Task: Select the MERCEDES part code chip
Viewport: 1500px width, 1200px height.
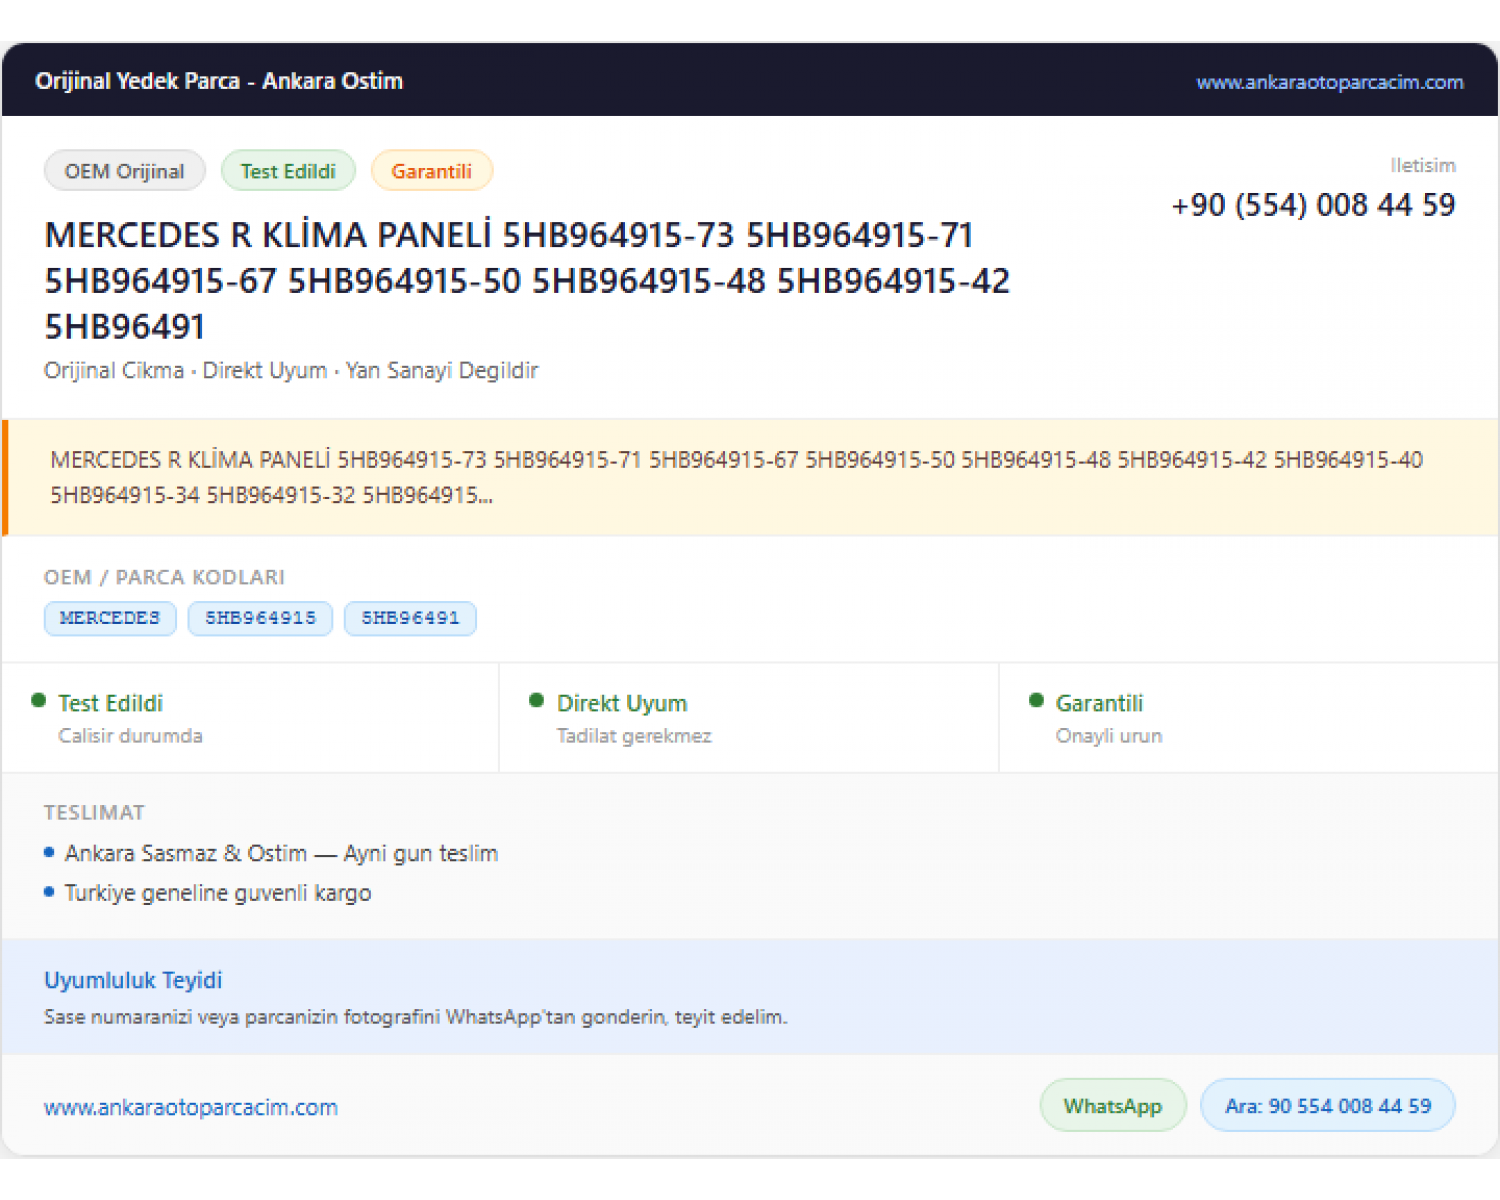Action: (x=110, y=618)
